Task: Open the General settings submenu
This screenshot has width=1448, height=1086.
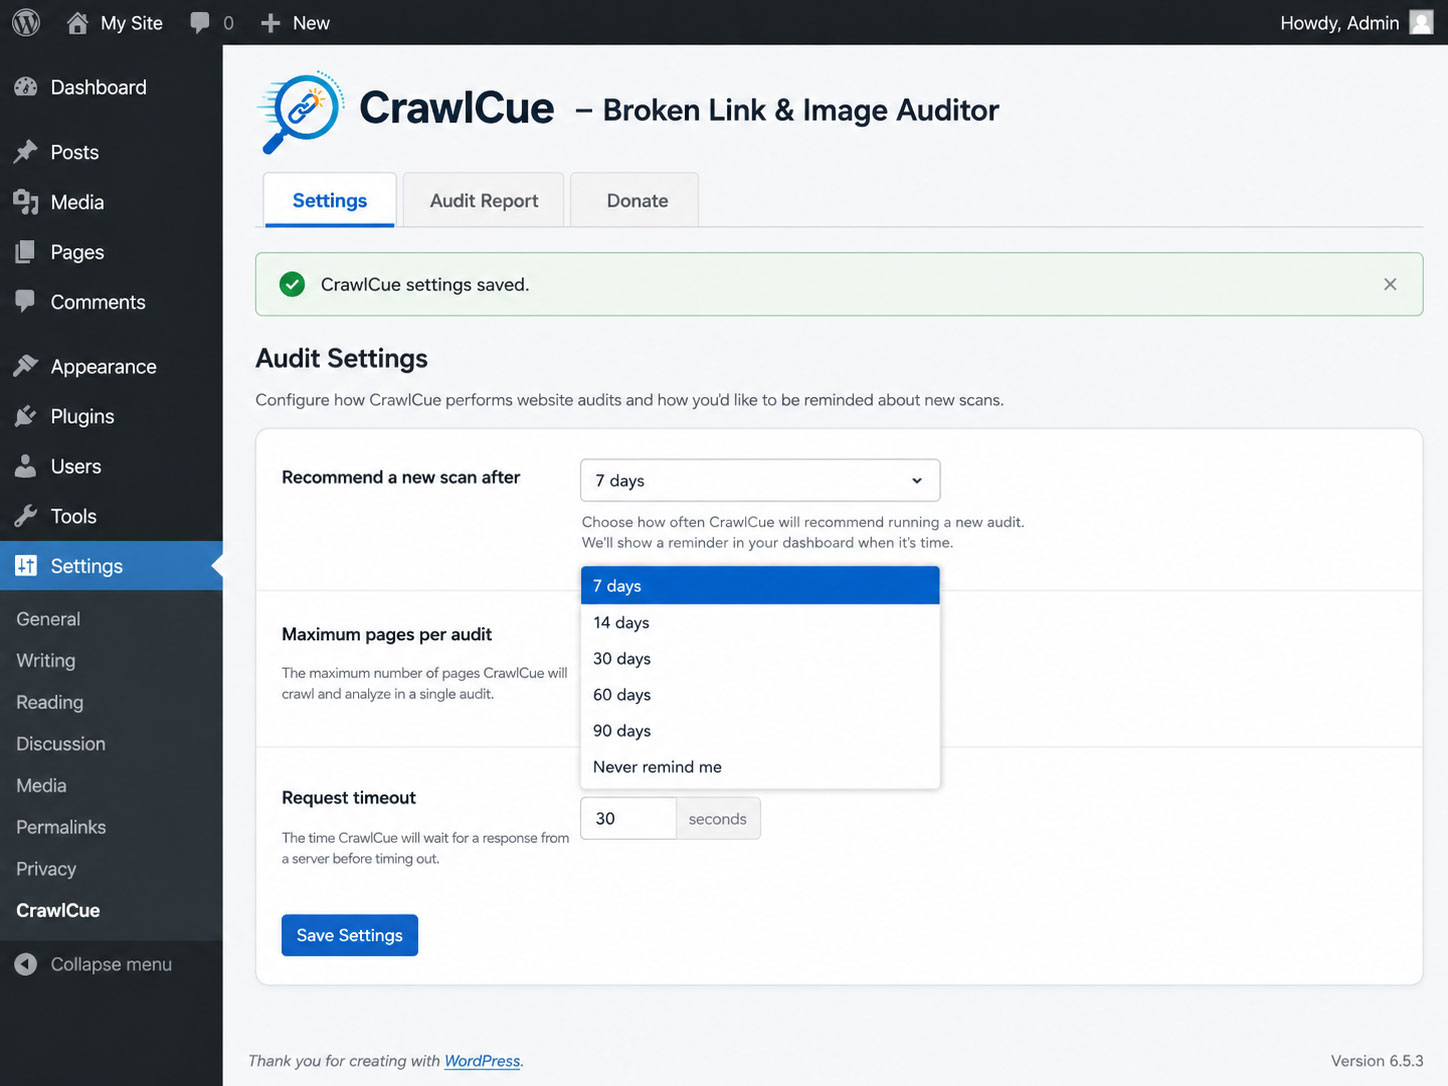Action: [48, 619]
